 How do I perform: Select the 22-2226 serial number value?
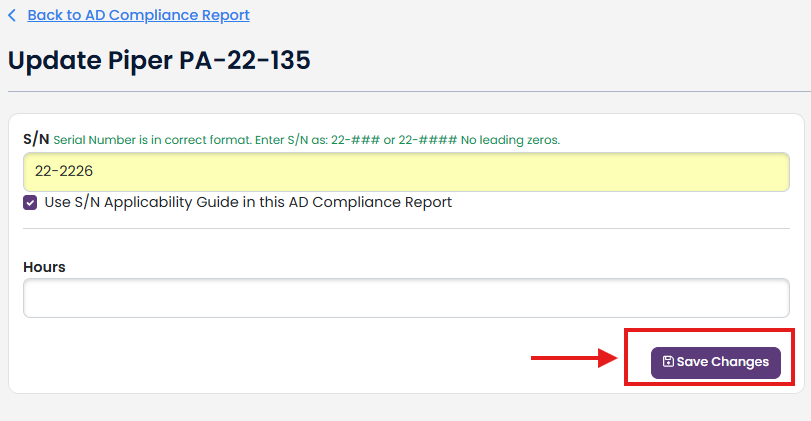coord(64,171)
